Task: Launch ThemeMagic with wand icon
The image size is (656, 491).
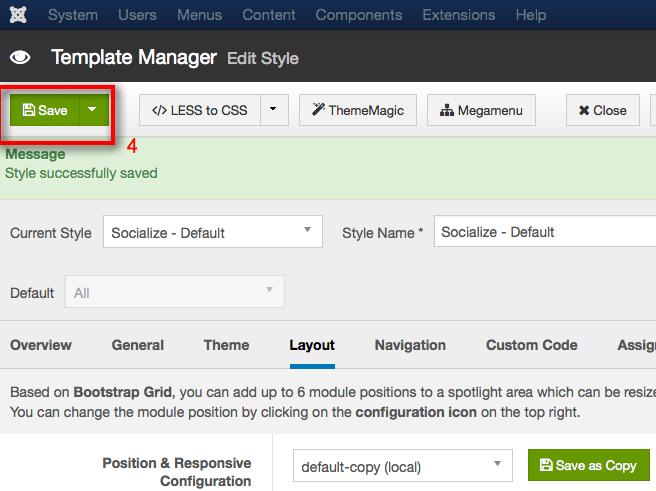Action: point(358,110)
